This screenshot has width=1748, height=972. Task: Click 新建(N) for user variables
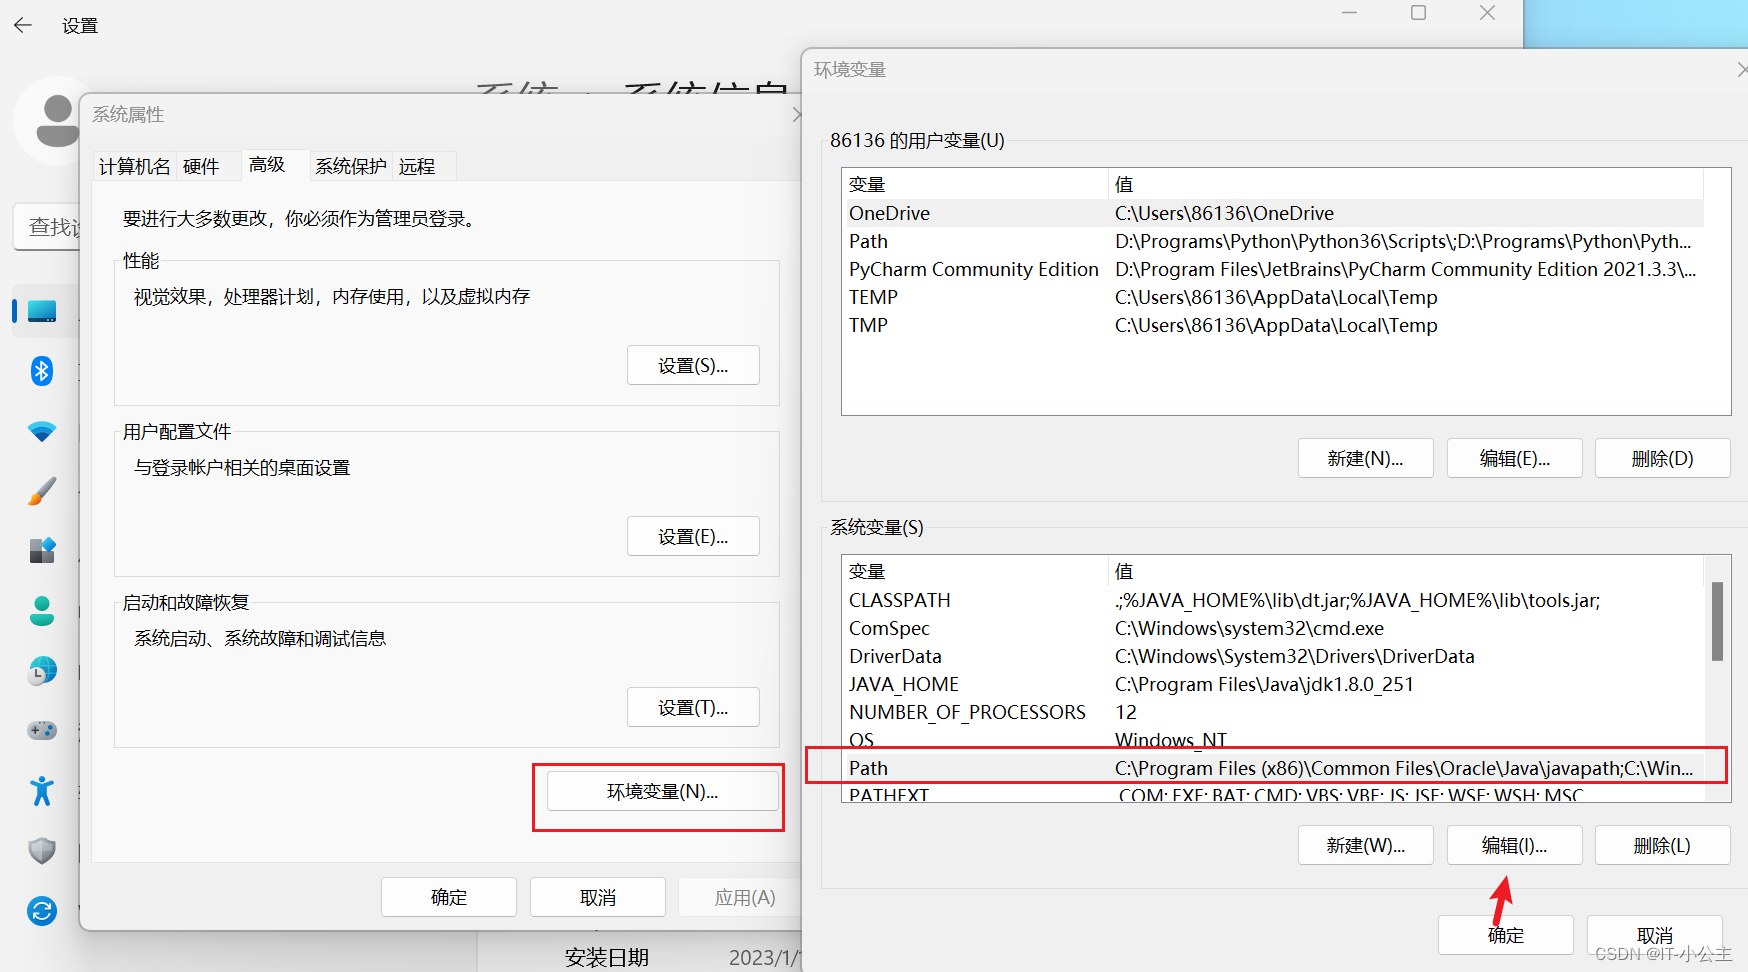click(x=1366, y=458)
